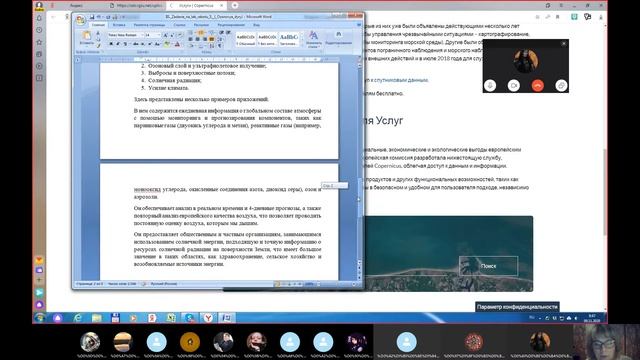
Task: Open Word from the taskbar
Action: click(x=227, y=318)
